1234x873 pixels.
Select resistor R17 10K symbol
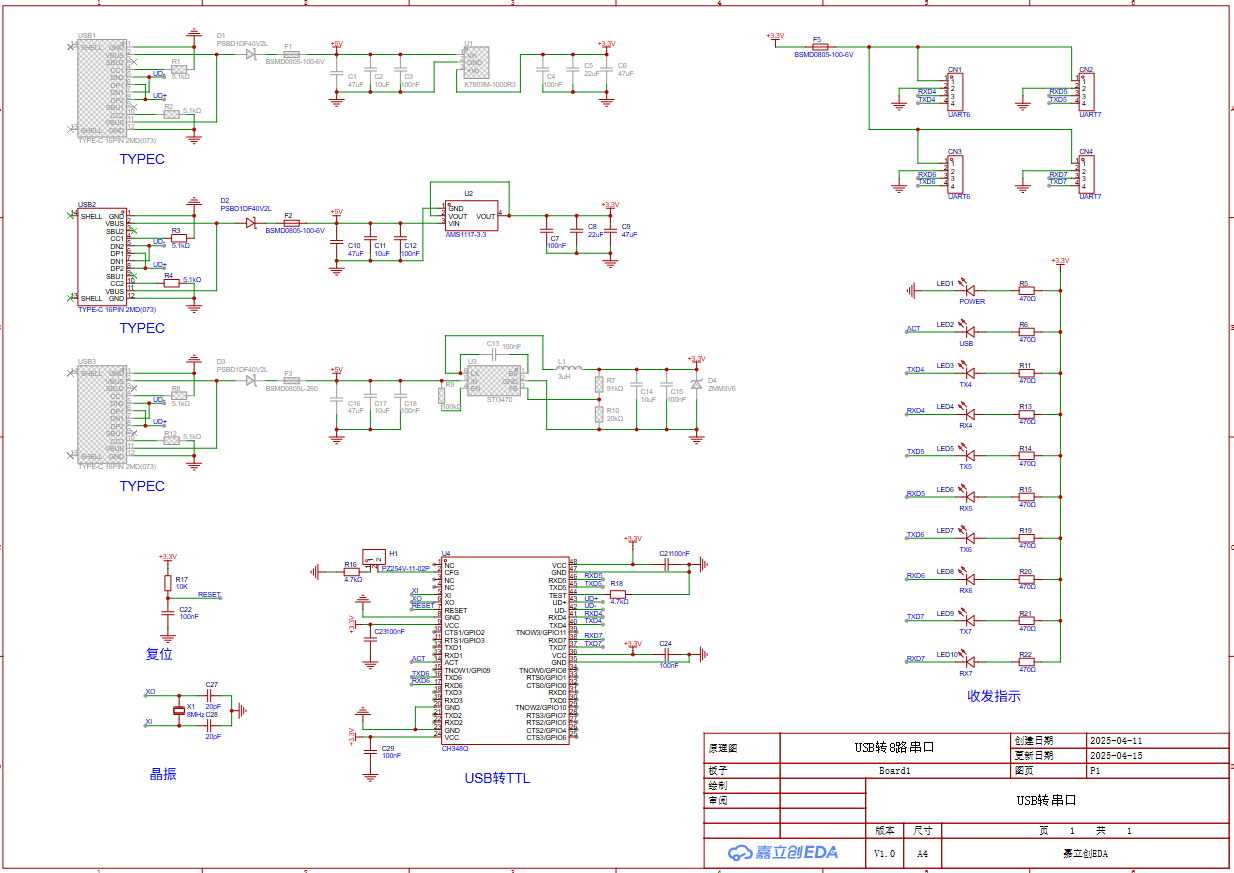point(167,584)
